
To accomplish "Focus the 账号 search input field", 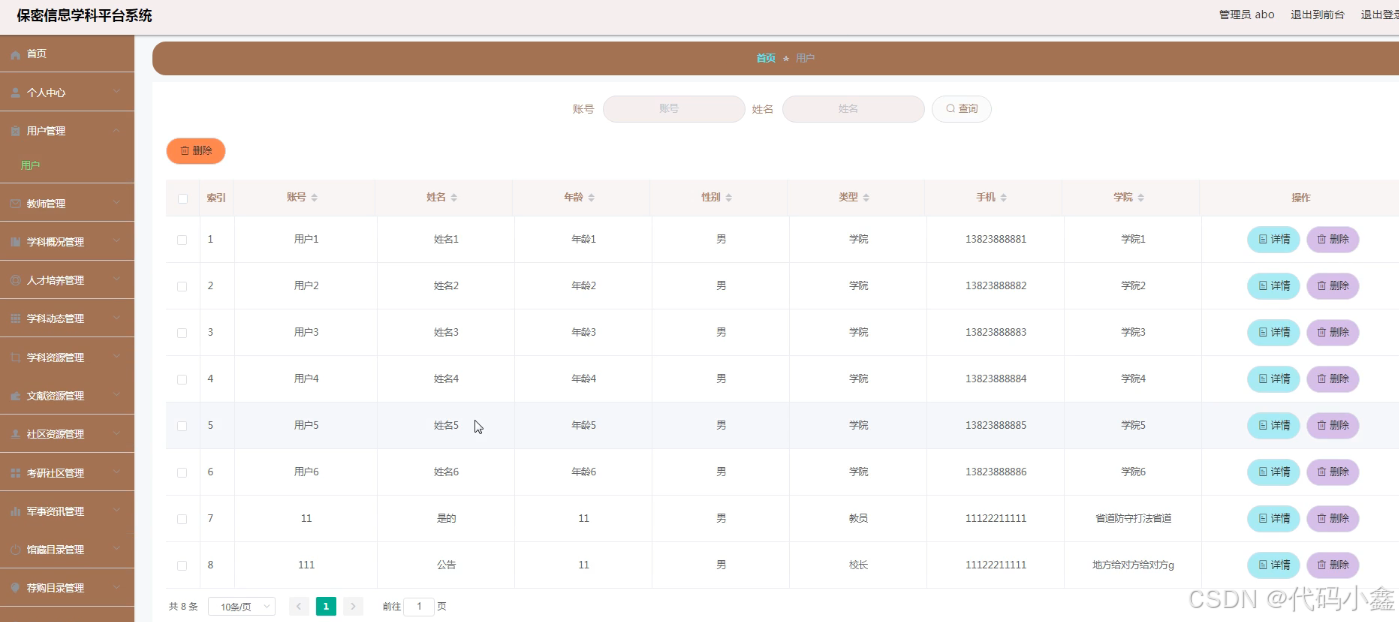I will [x=674, y=109].
